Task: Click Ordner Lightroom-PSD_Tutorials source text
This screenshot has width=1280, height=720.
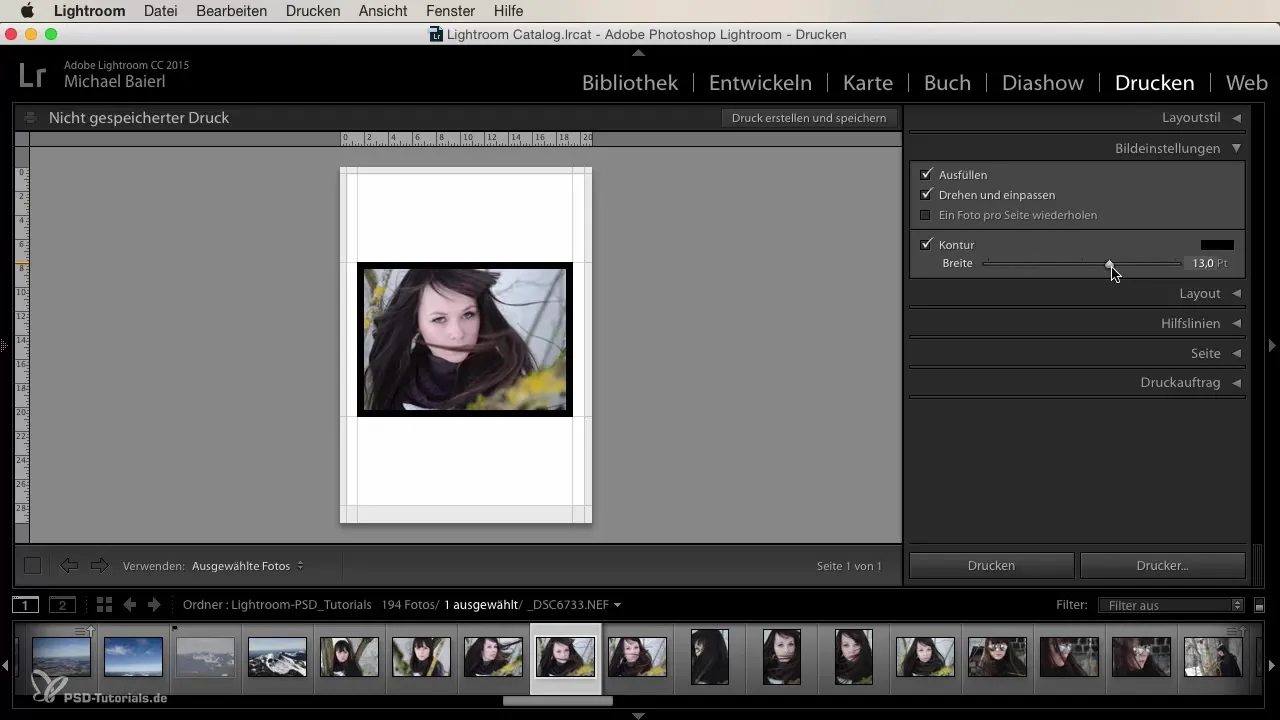Action: click(x=277, y=605)
